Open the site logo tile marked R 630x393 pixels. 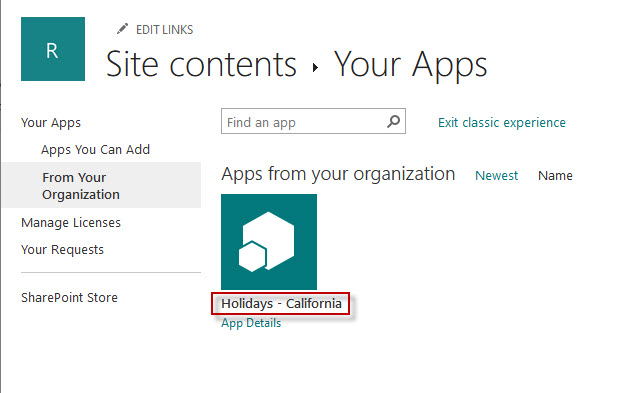(53, 49)
